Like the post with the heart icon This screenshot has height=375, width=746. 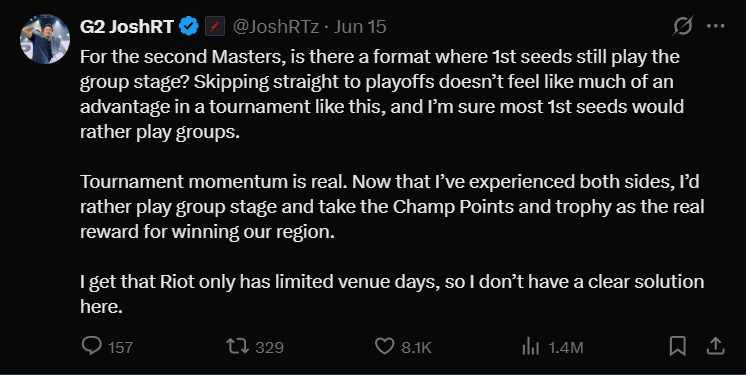[384, 346]
